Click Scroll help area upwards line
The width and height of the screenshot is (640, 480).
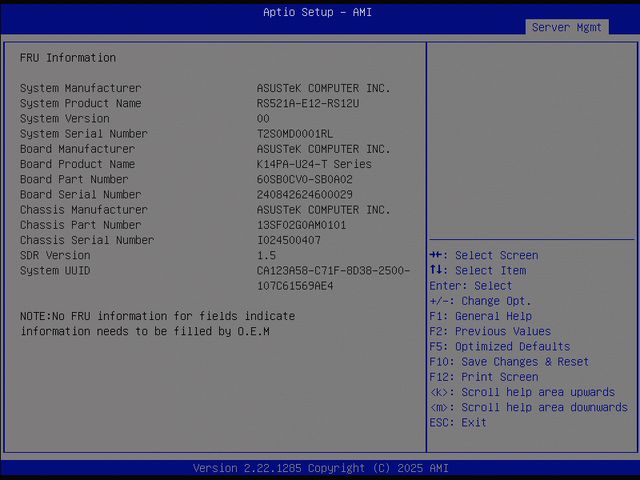[x=522, y=392]
